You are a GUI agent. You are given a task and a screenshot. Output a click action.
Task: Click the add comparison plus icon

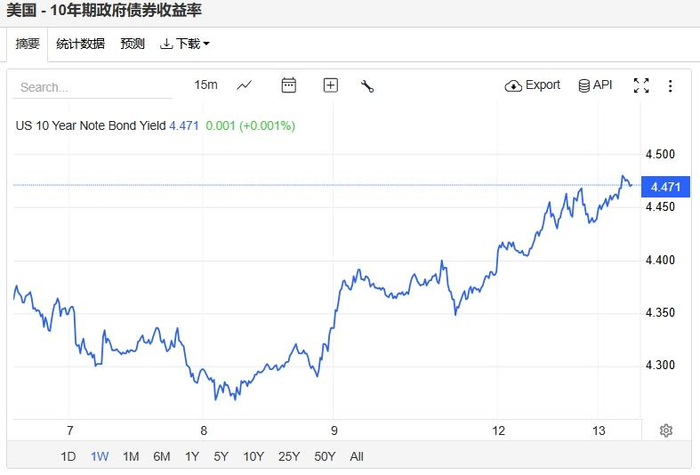coord(331,86)
